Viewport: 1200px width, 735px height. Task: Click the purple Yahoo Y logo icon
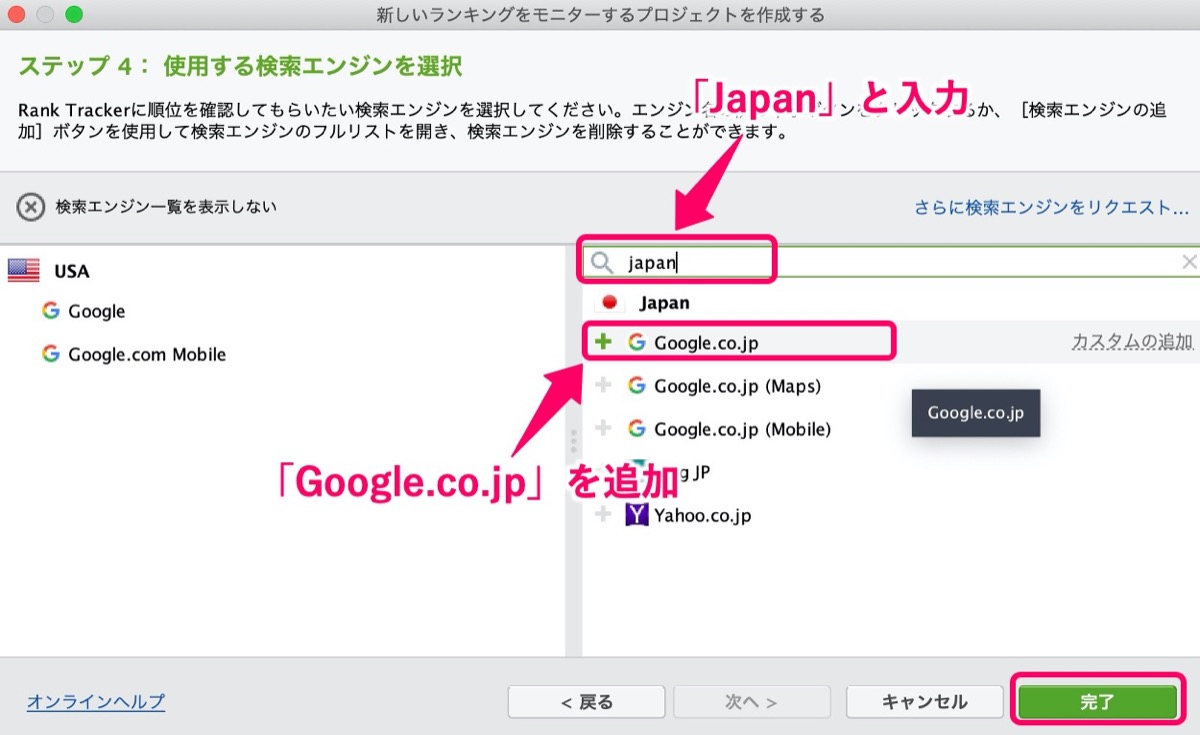tap(636, 515)
